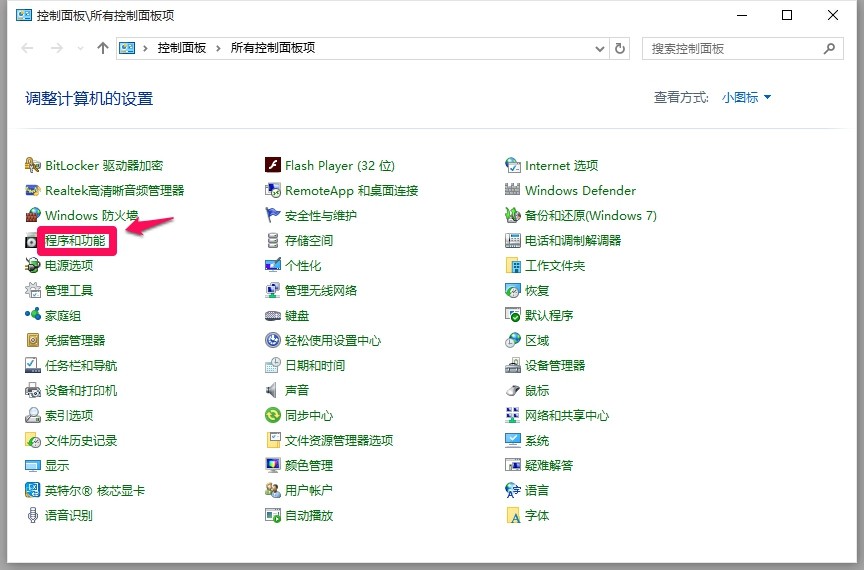Open the 设备和打印机 icon
Image resolution: width=864 pixels, height=570 pixels.
pos(33,390)
